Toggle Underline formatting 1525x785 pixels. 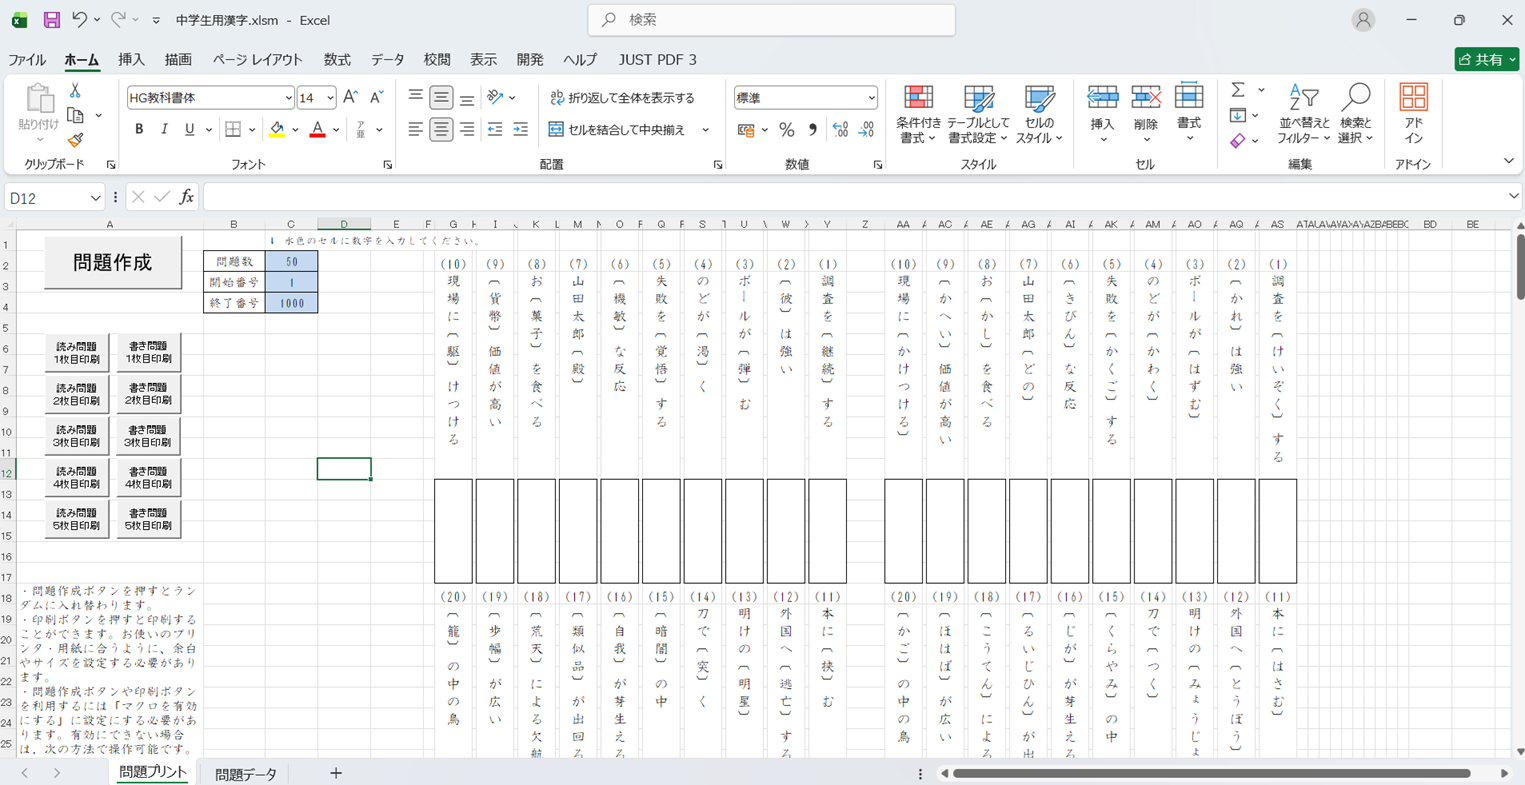[x=189, y=129]
